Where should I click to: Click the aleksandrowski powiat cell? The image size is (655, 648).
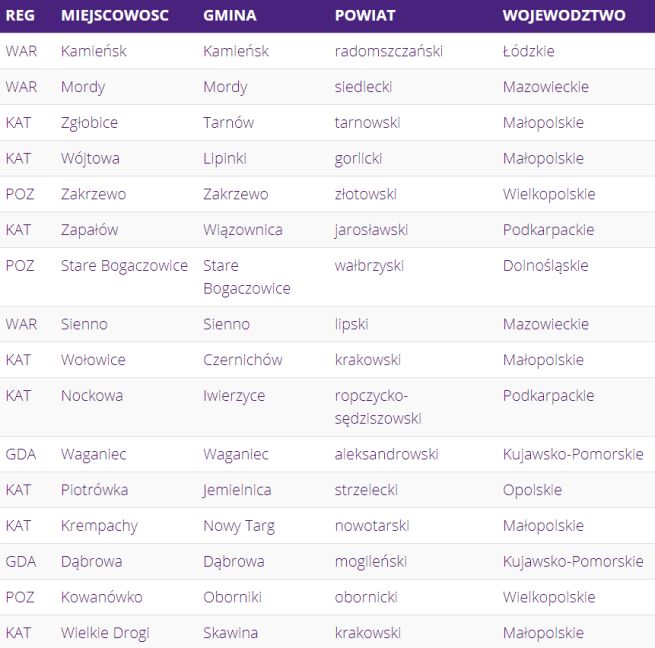point(386,454)
